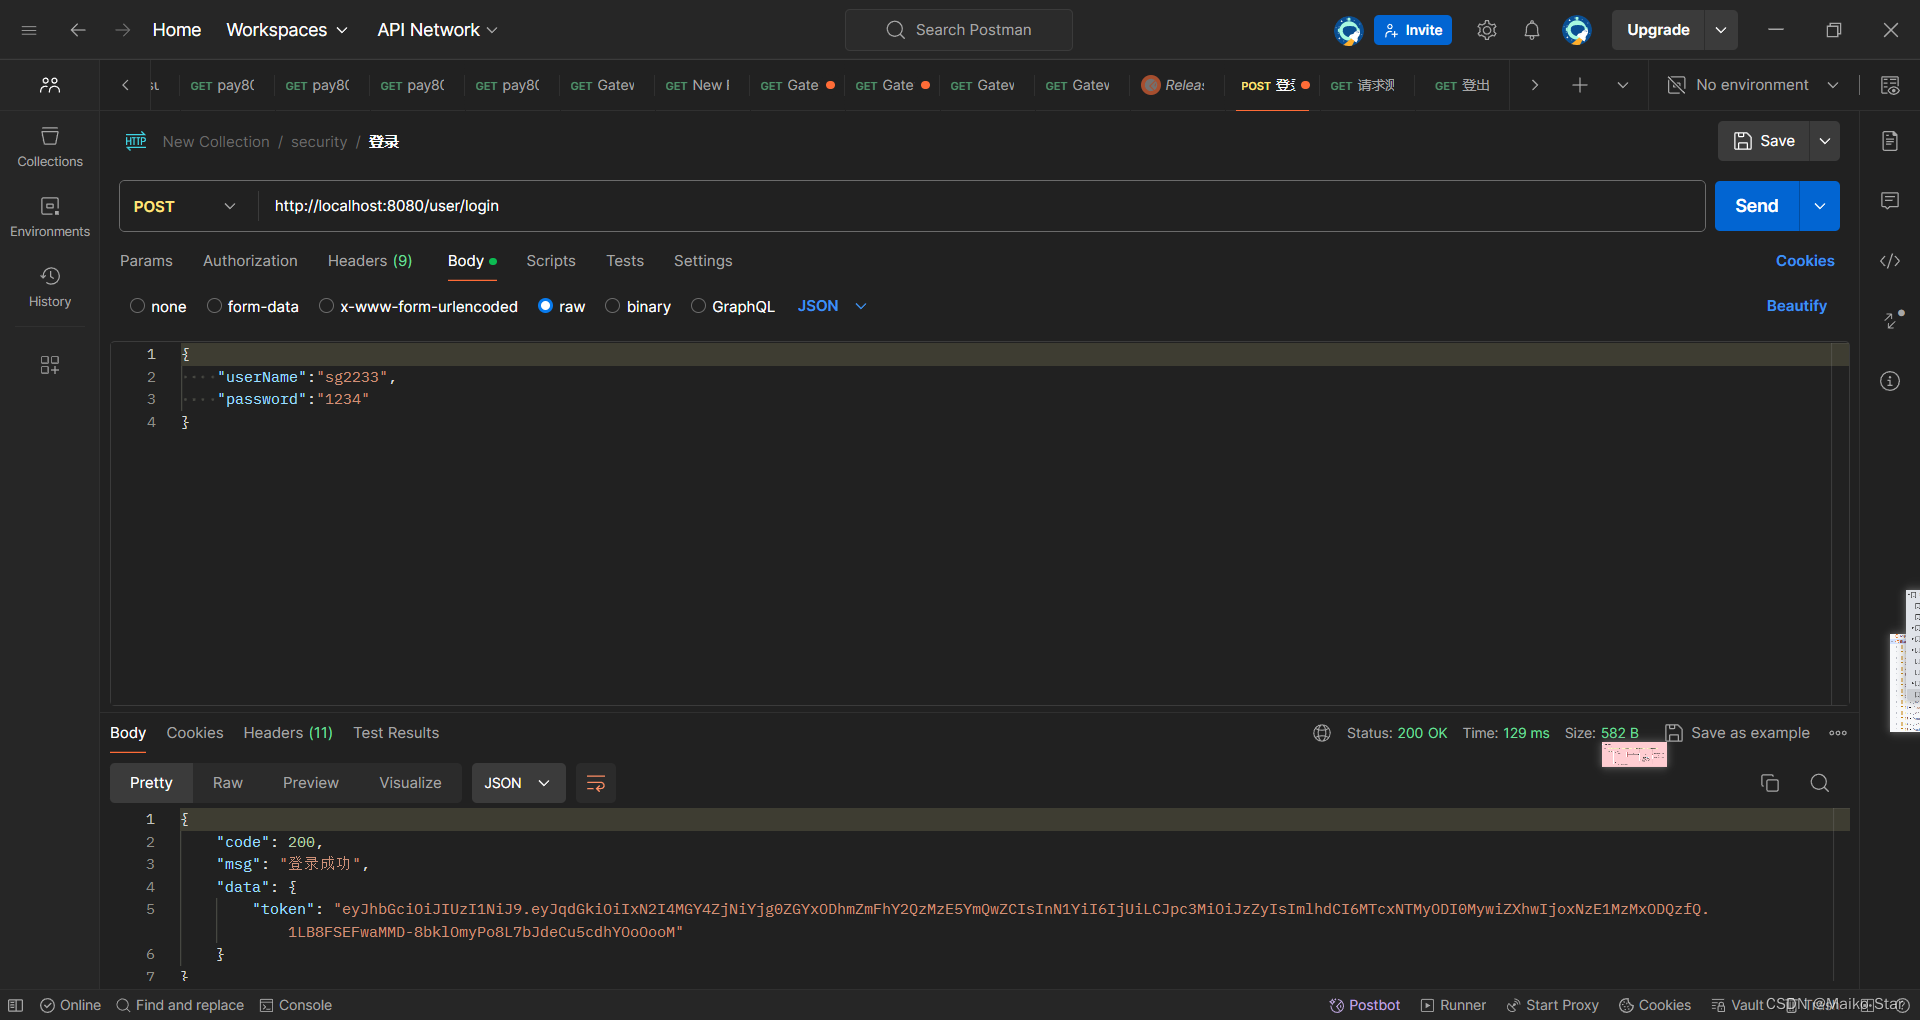Image resolution: width=1920 pixels, height=1020 pixels.
Task: Expand the Send button options
Action: click(x=1820, y=206)
